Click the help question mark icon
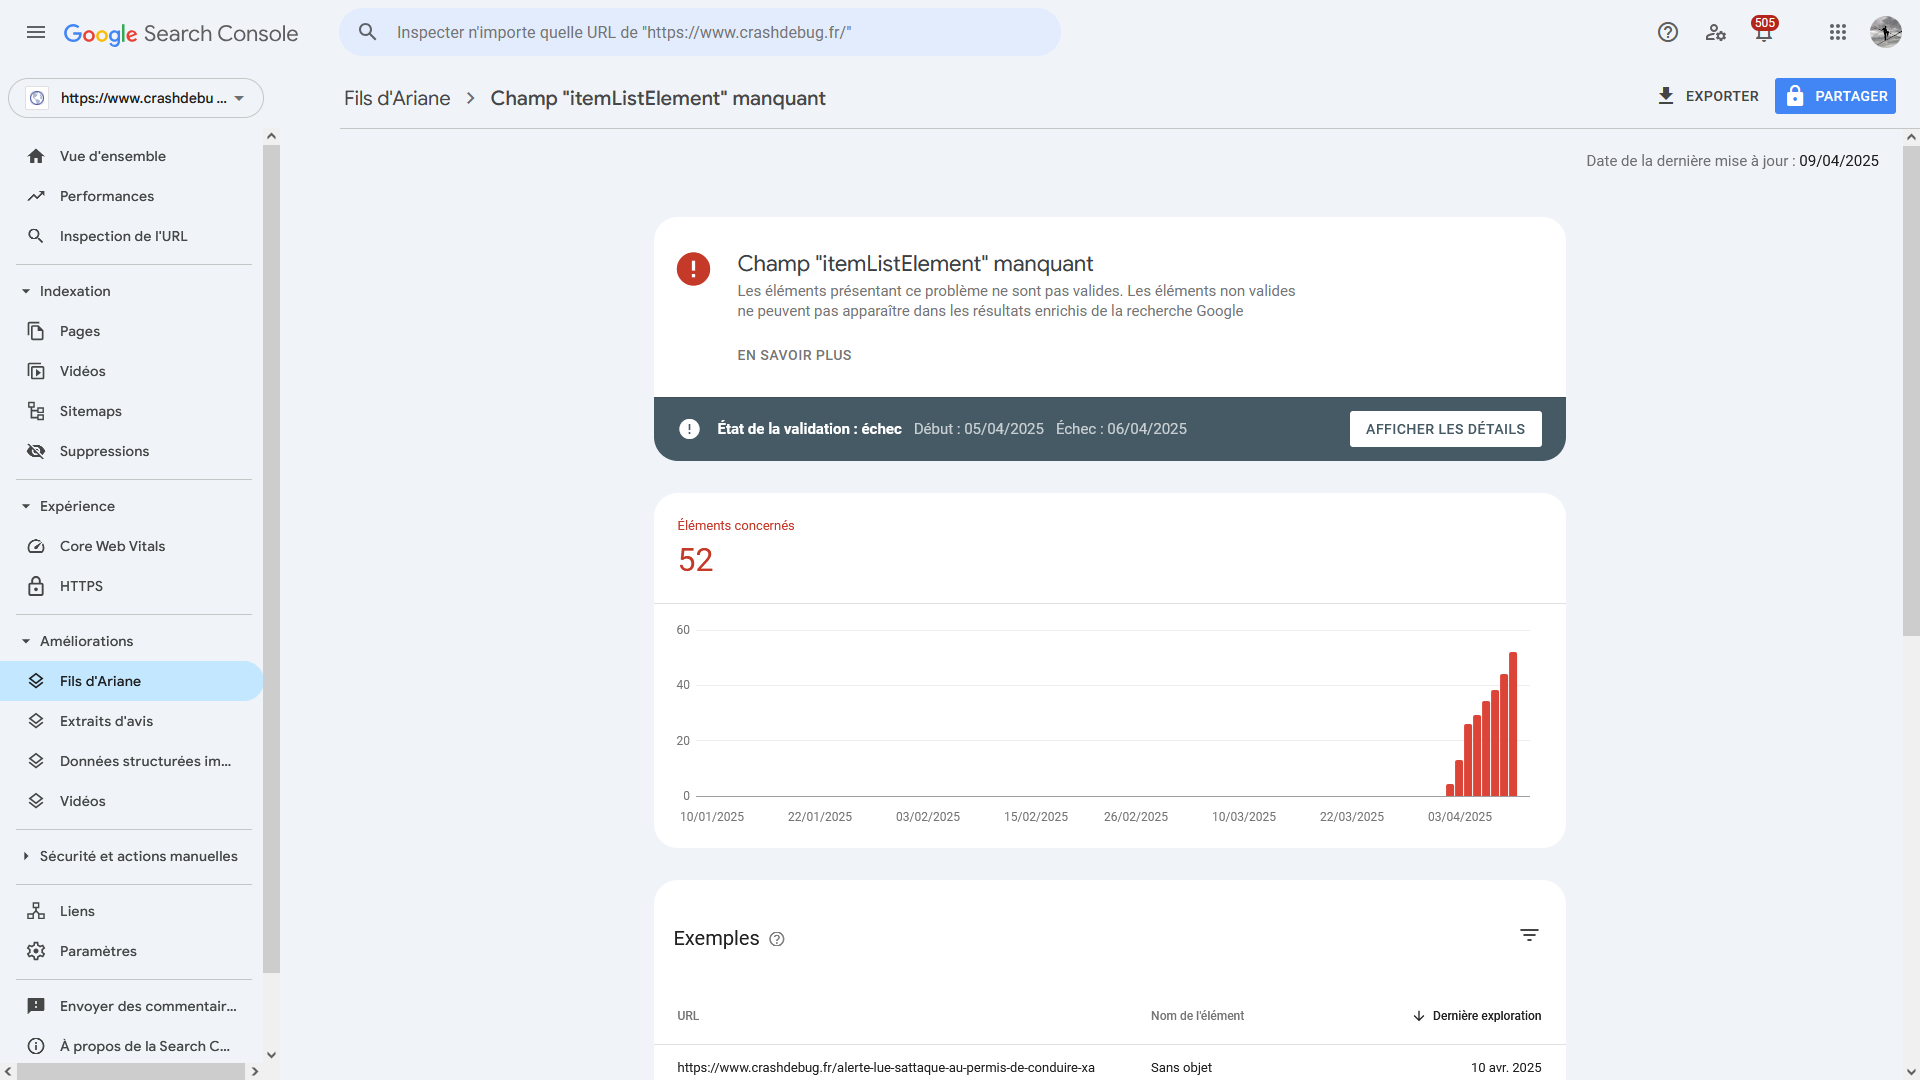This screenshot has width=1920, height=1080. click(1667, 32)
